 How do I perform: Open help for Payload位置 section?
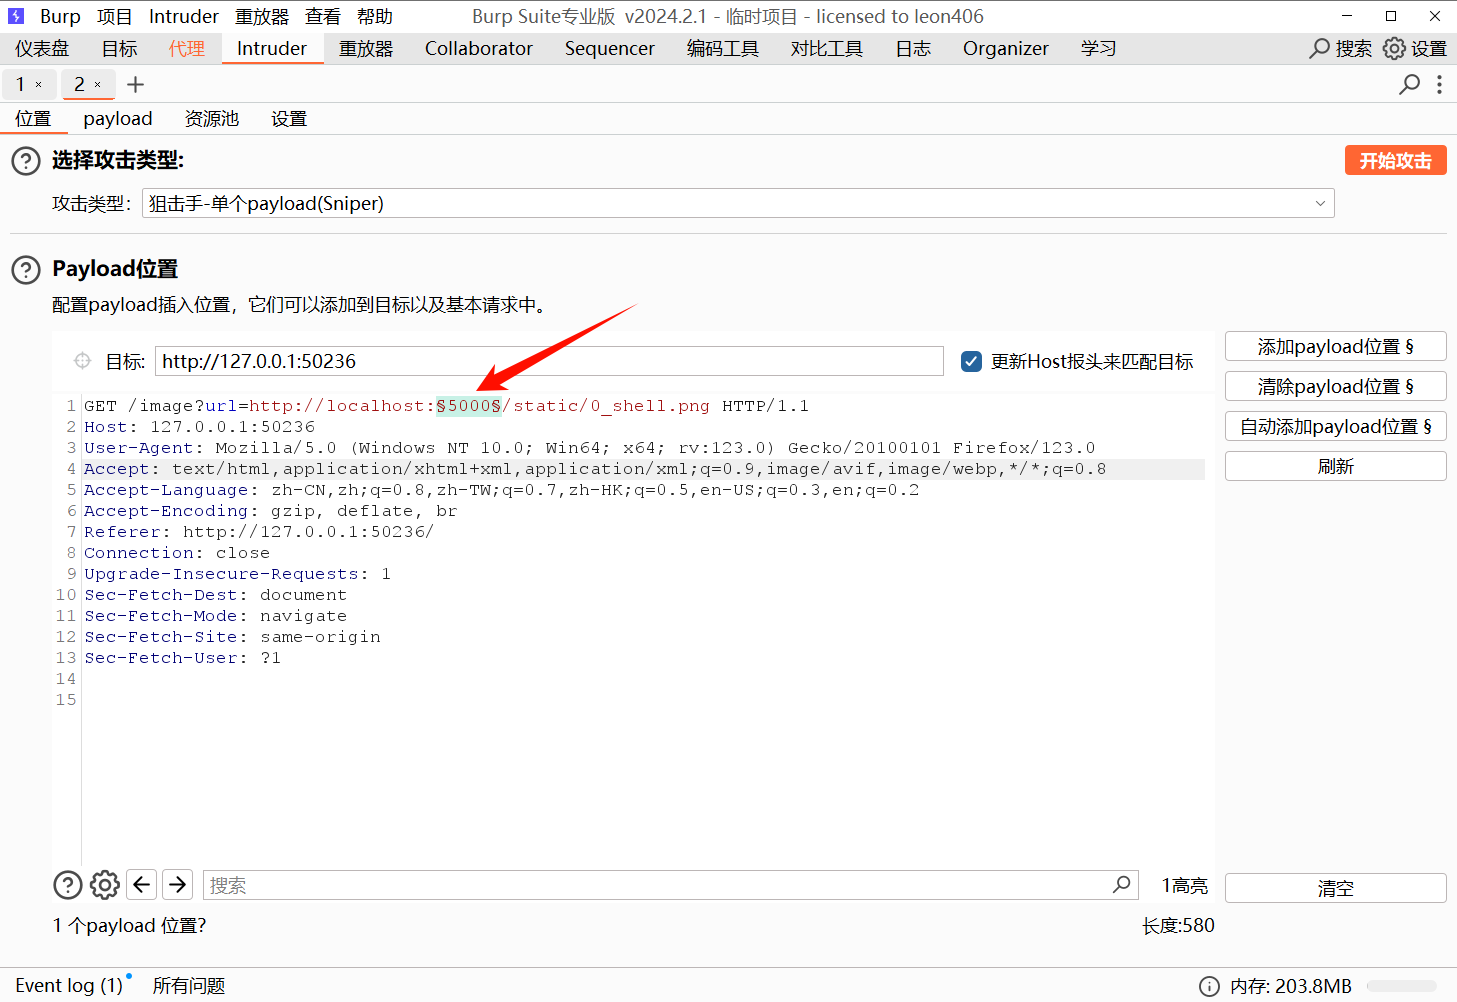(x=26, y=269)
